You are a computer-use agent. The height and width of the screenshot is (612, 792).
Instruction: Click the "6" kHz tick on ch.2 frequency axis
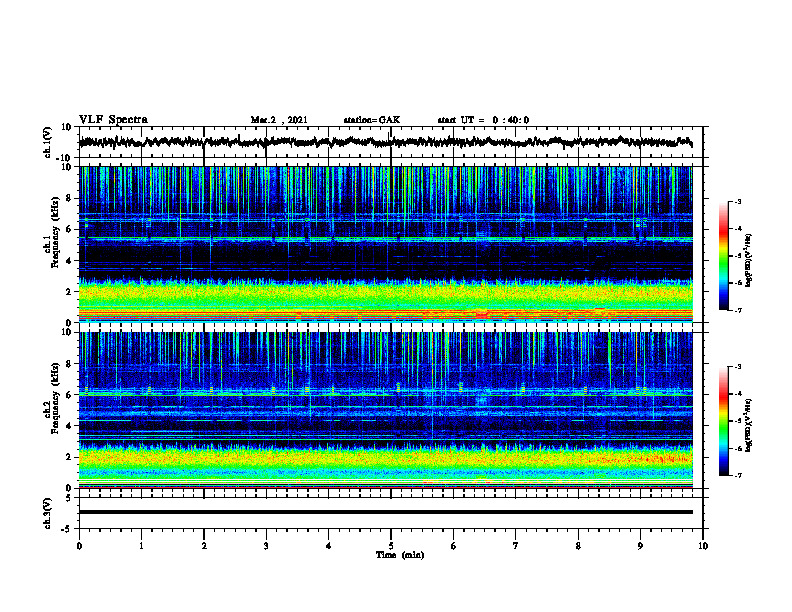tap(70, 395)
